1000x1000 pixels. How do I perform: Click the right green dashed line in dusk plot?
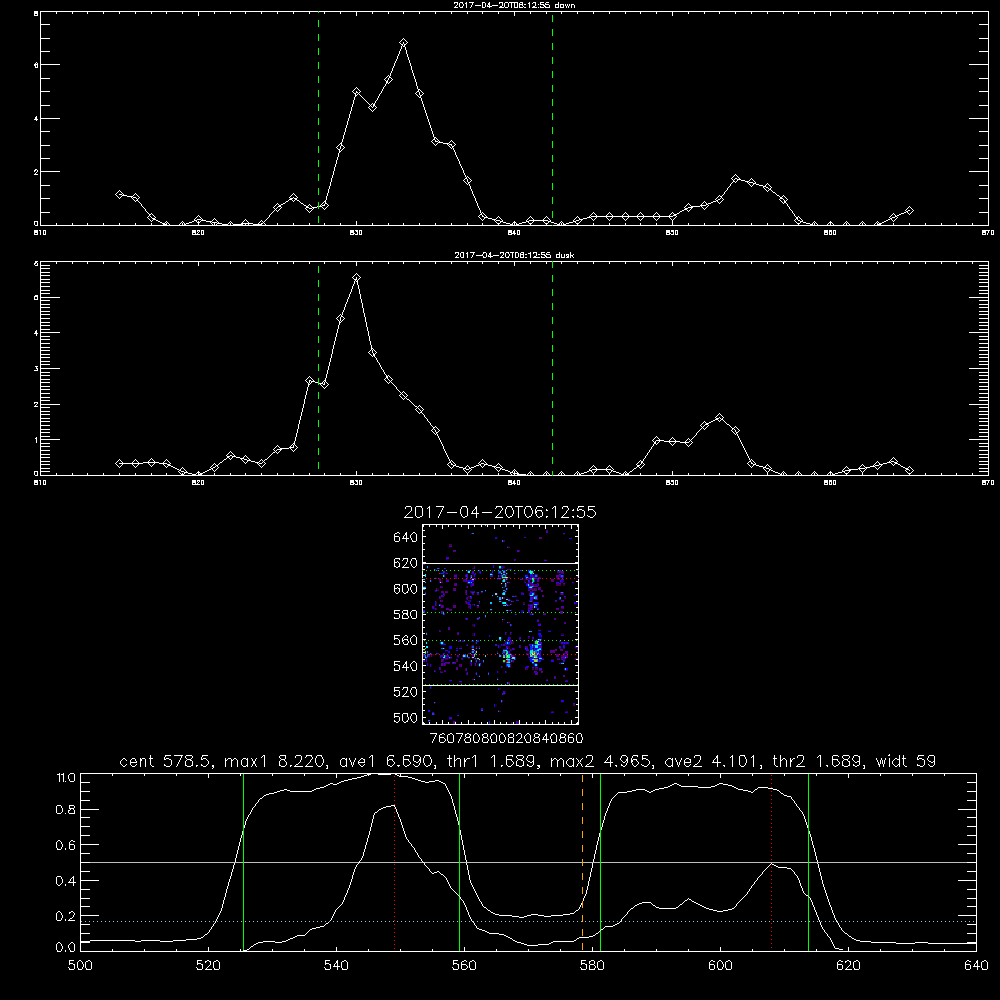click(x=552, y=368)
